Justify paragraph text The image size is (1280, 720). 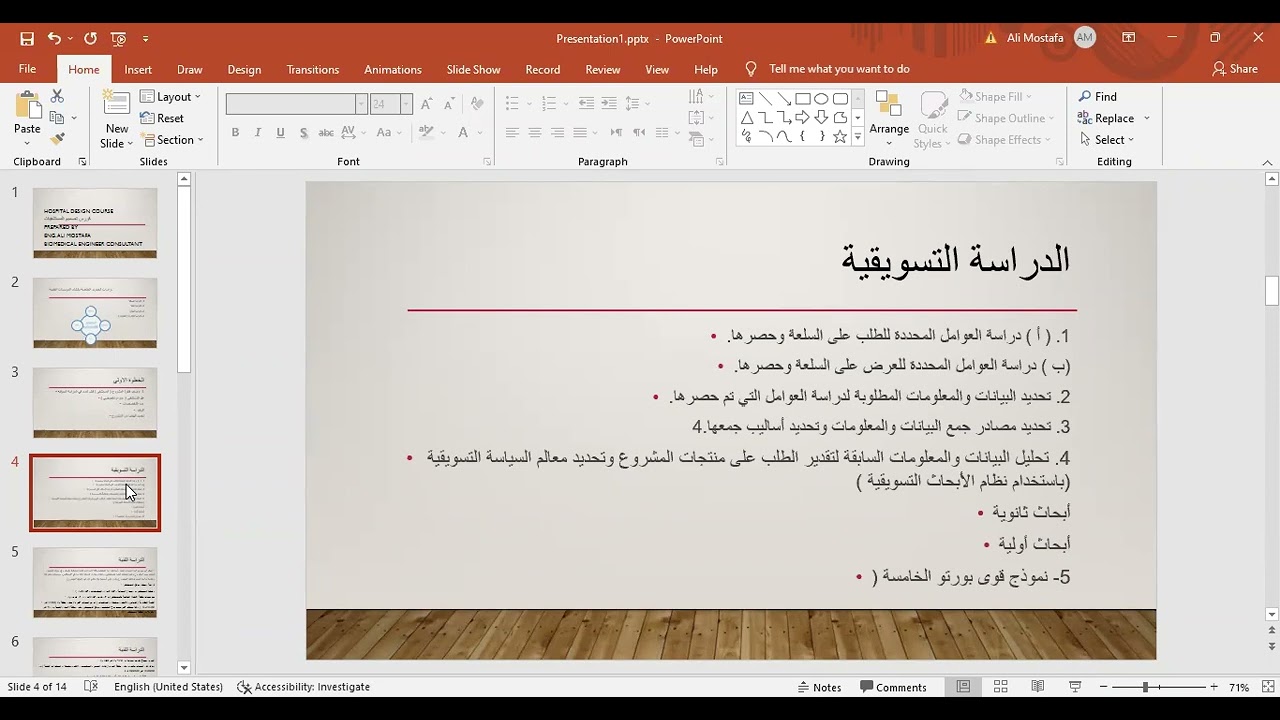click(x=580, y=133)
